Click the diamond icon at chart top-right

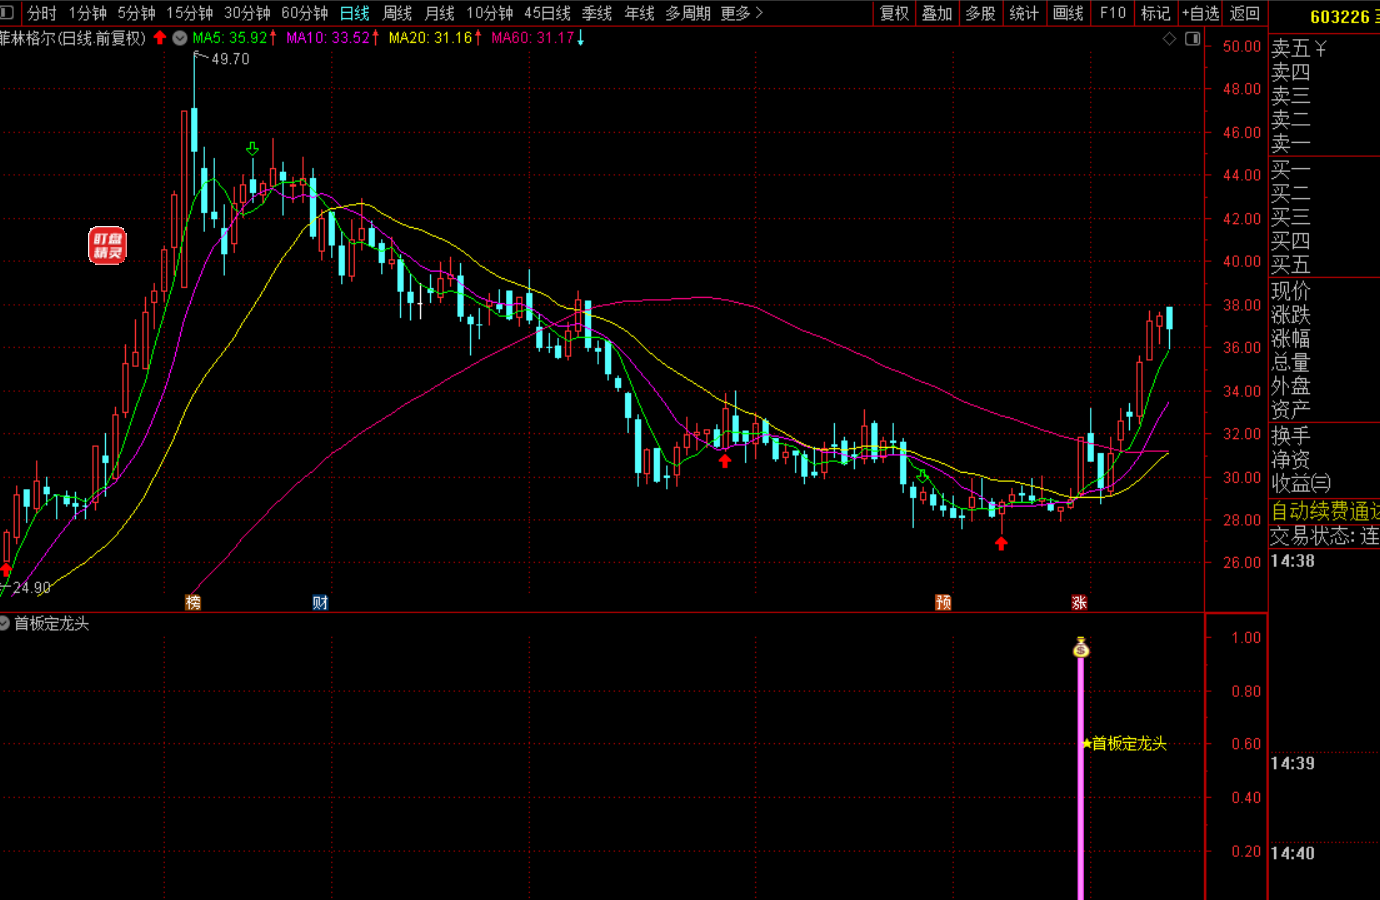click(1169, 39)
